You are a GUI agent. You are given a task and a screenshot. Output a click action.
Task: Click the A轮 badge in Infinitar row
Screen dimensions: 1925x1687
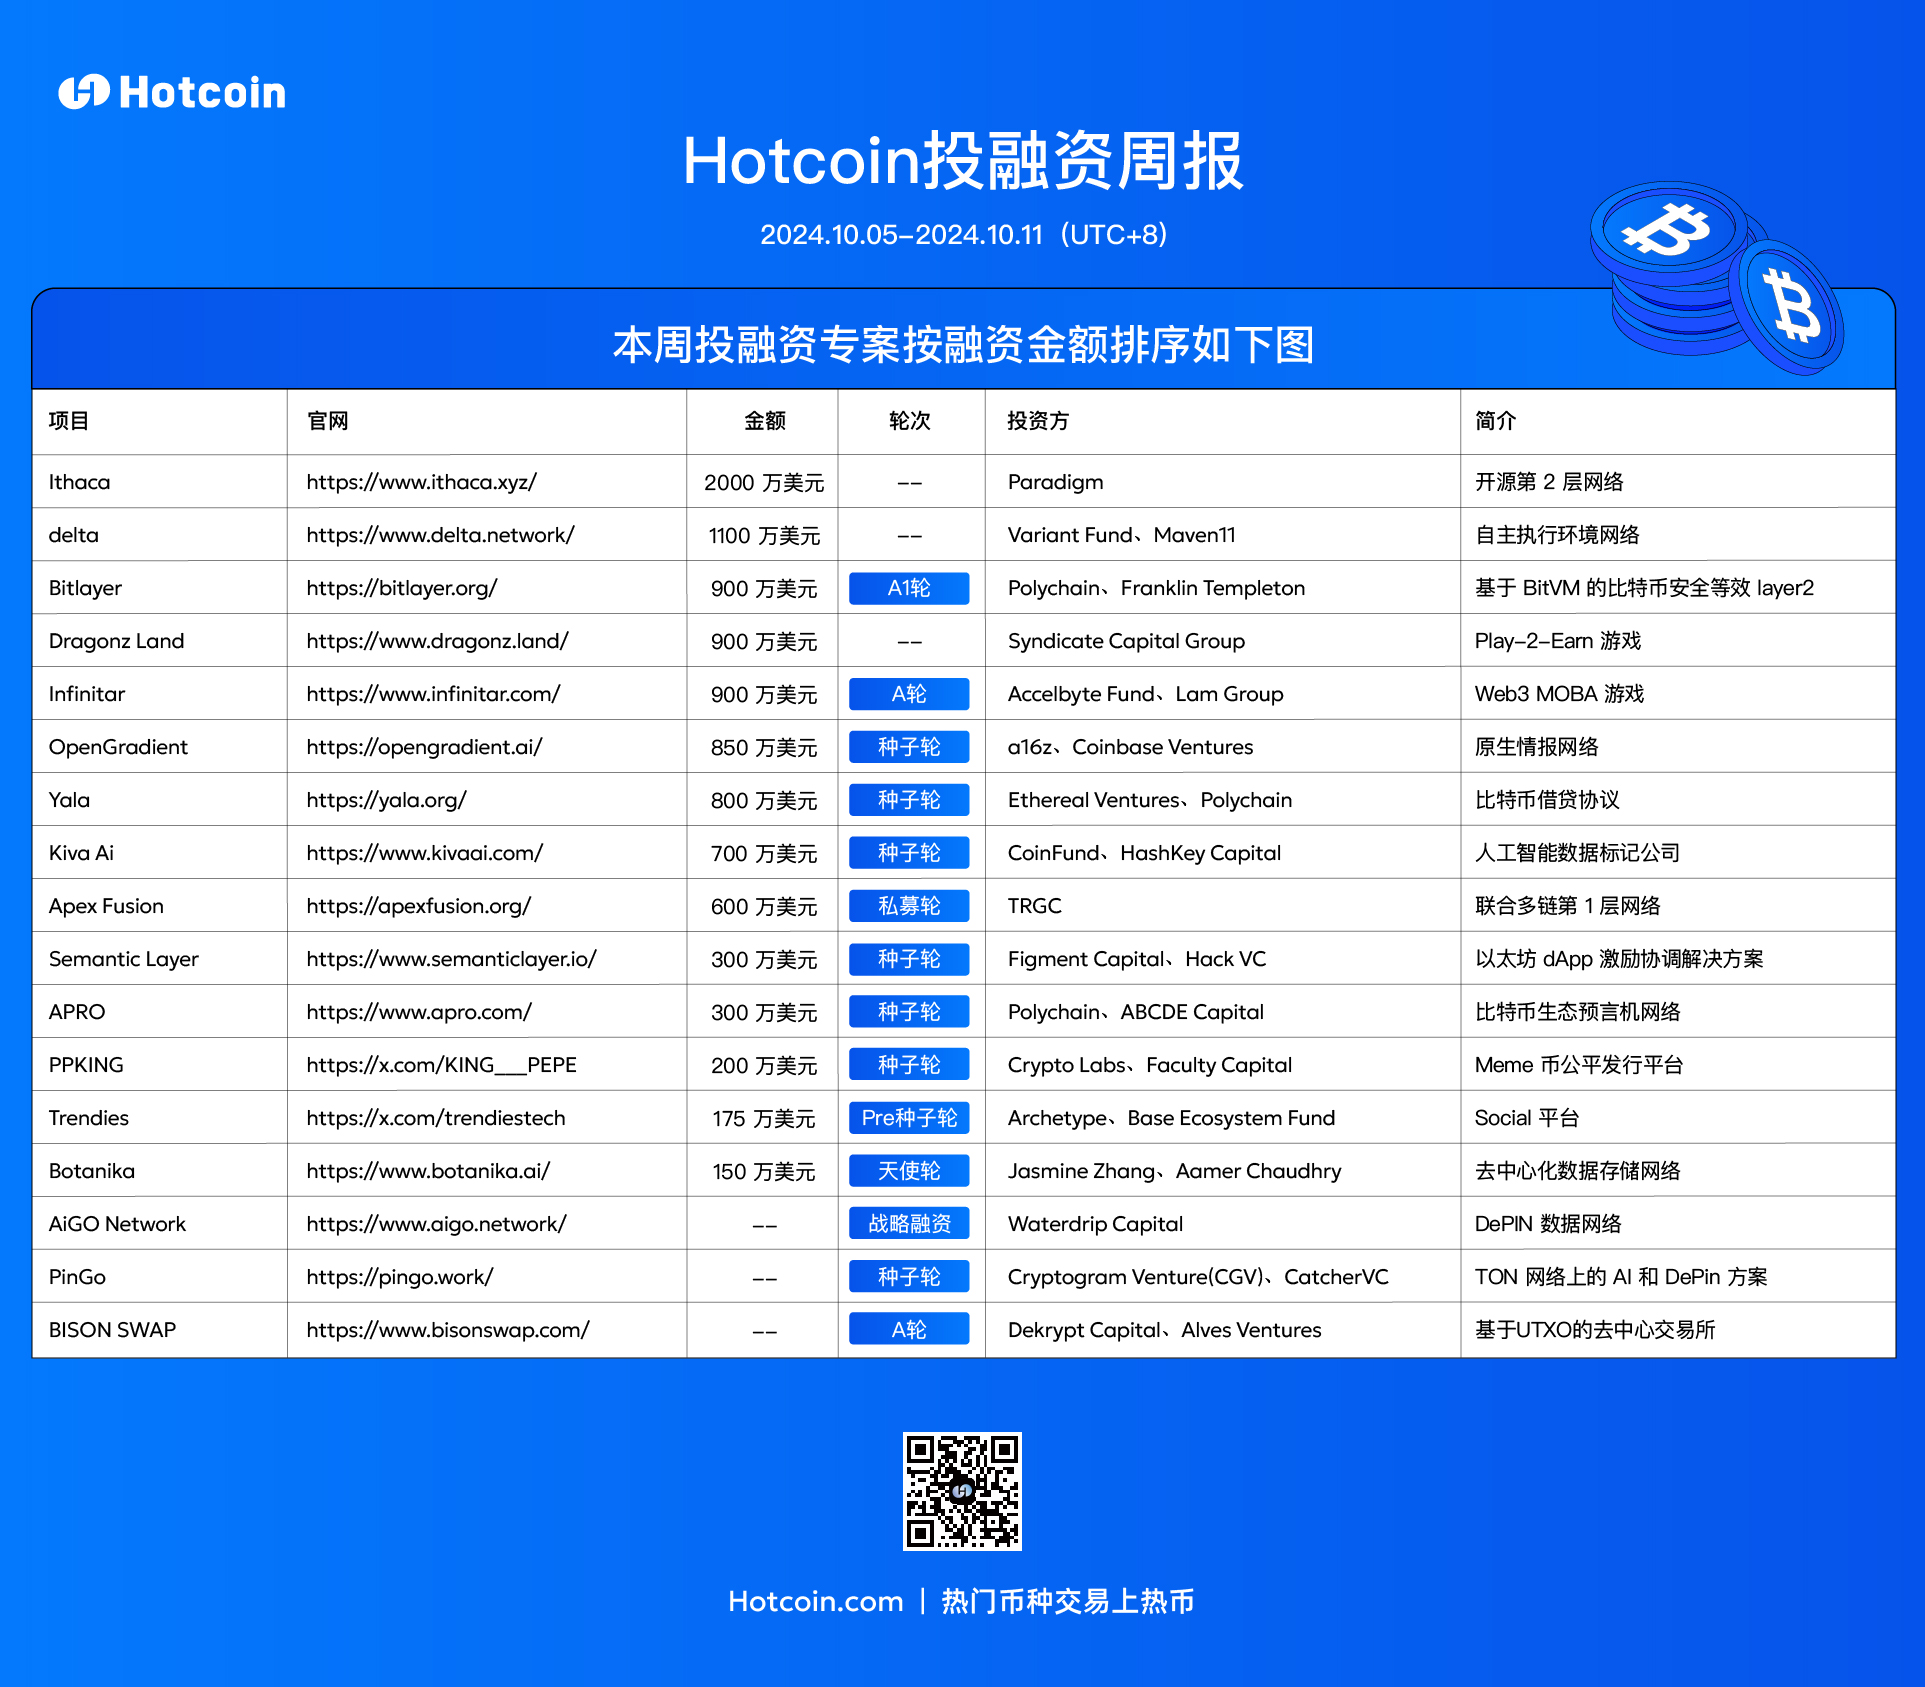pyautogui.click(x=909, y=694)
